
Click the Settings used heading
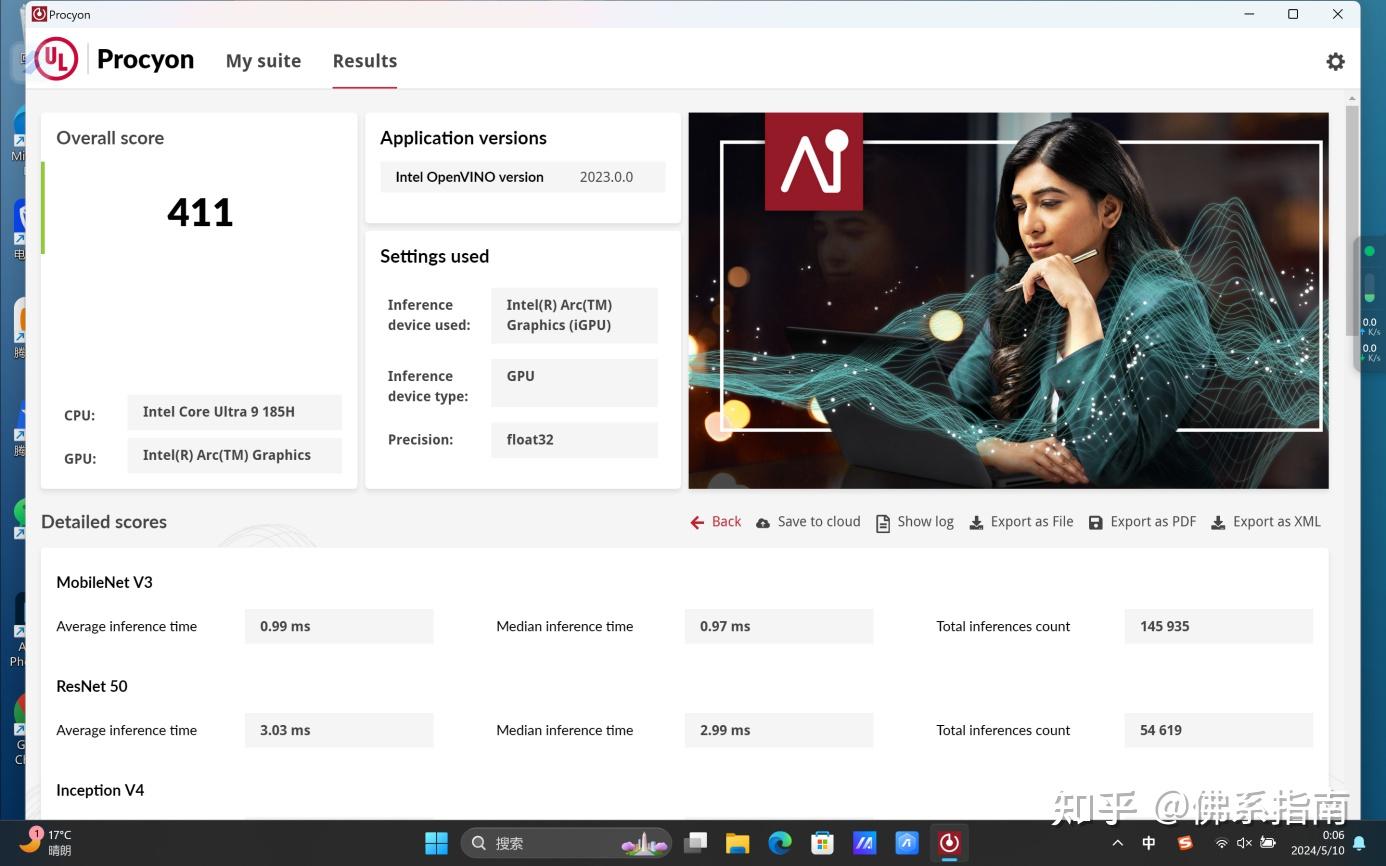coord(434,256)
